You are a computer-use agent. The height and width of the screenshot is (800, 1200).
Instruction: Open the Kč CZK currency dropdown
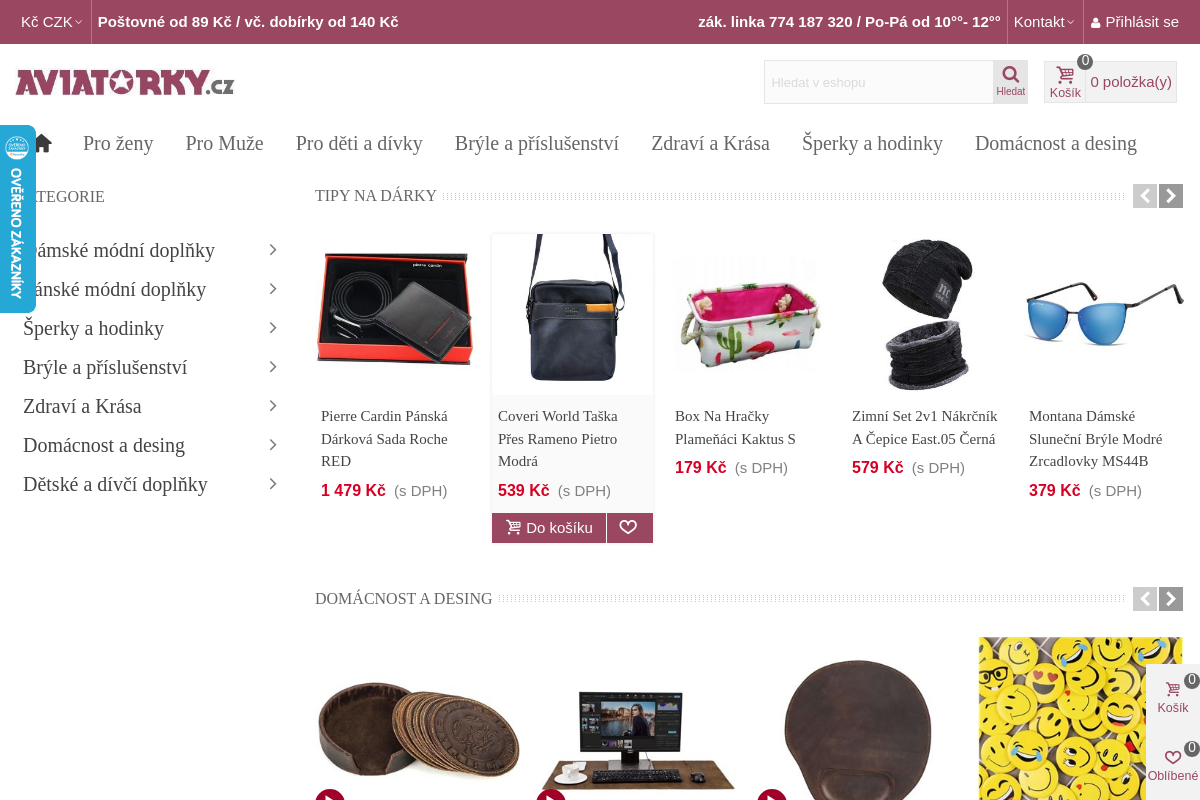coord(51,22)
